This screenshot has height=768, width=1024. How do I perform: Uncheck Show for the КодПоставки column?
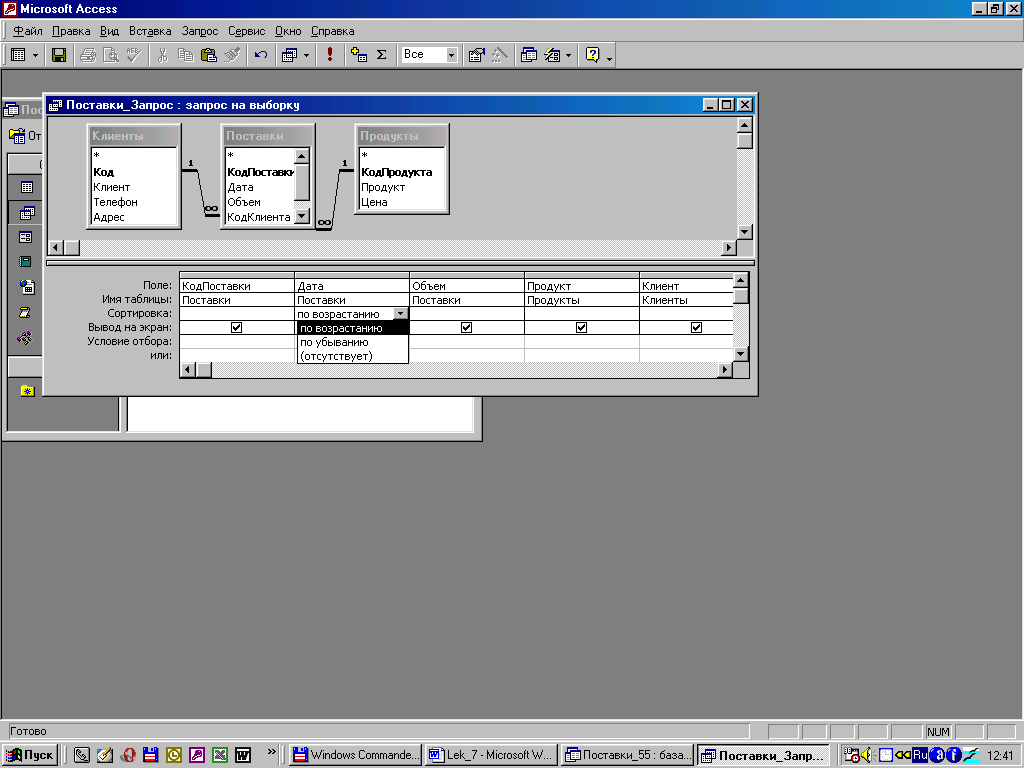236,328
